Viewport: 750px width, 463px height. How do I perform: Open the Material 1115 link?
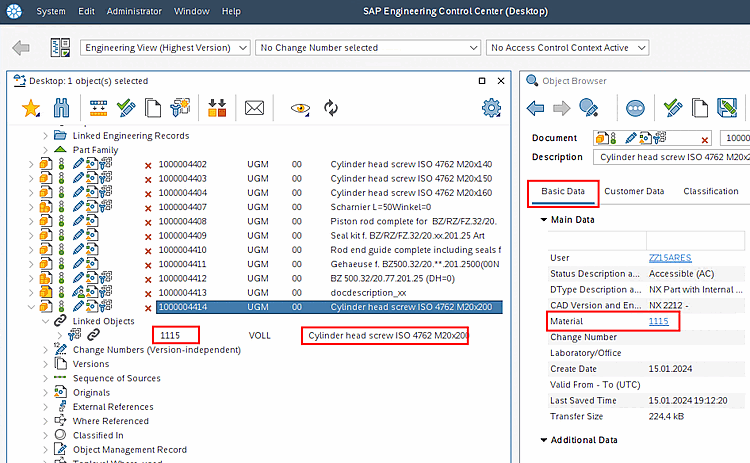coord(658,321)
